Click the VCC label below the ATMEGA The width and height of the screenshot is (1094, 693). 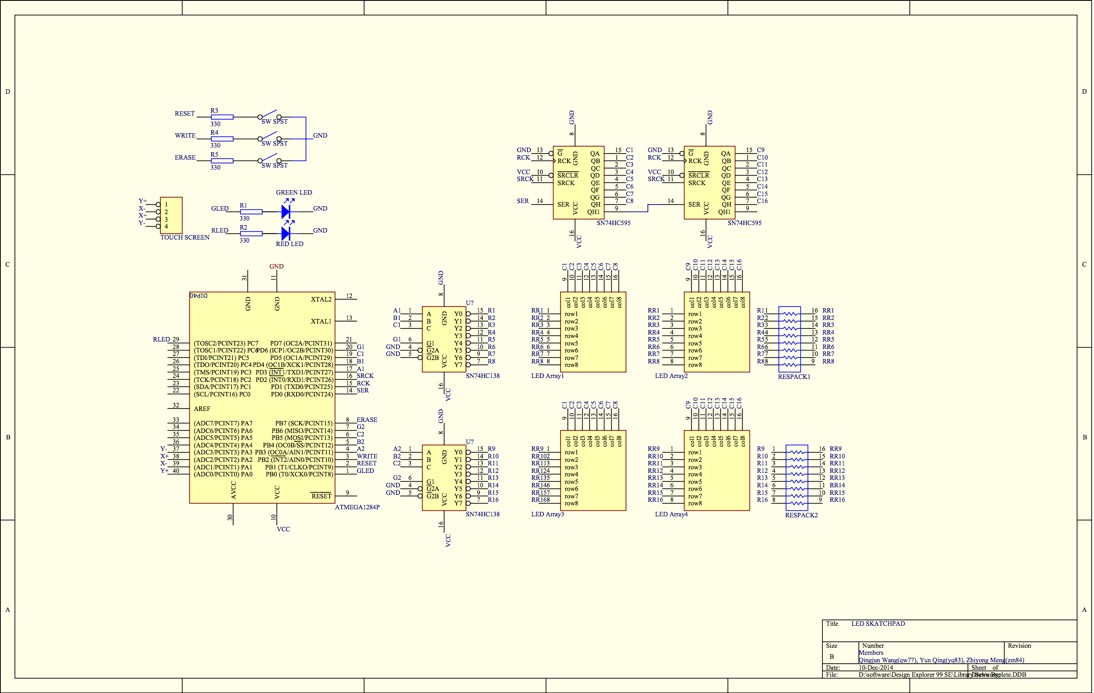click(x=283, y=530)
